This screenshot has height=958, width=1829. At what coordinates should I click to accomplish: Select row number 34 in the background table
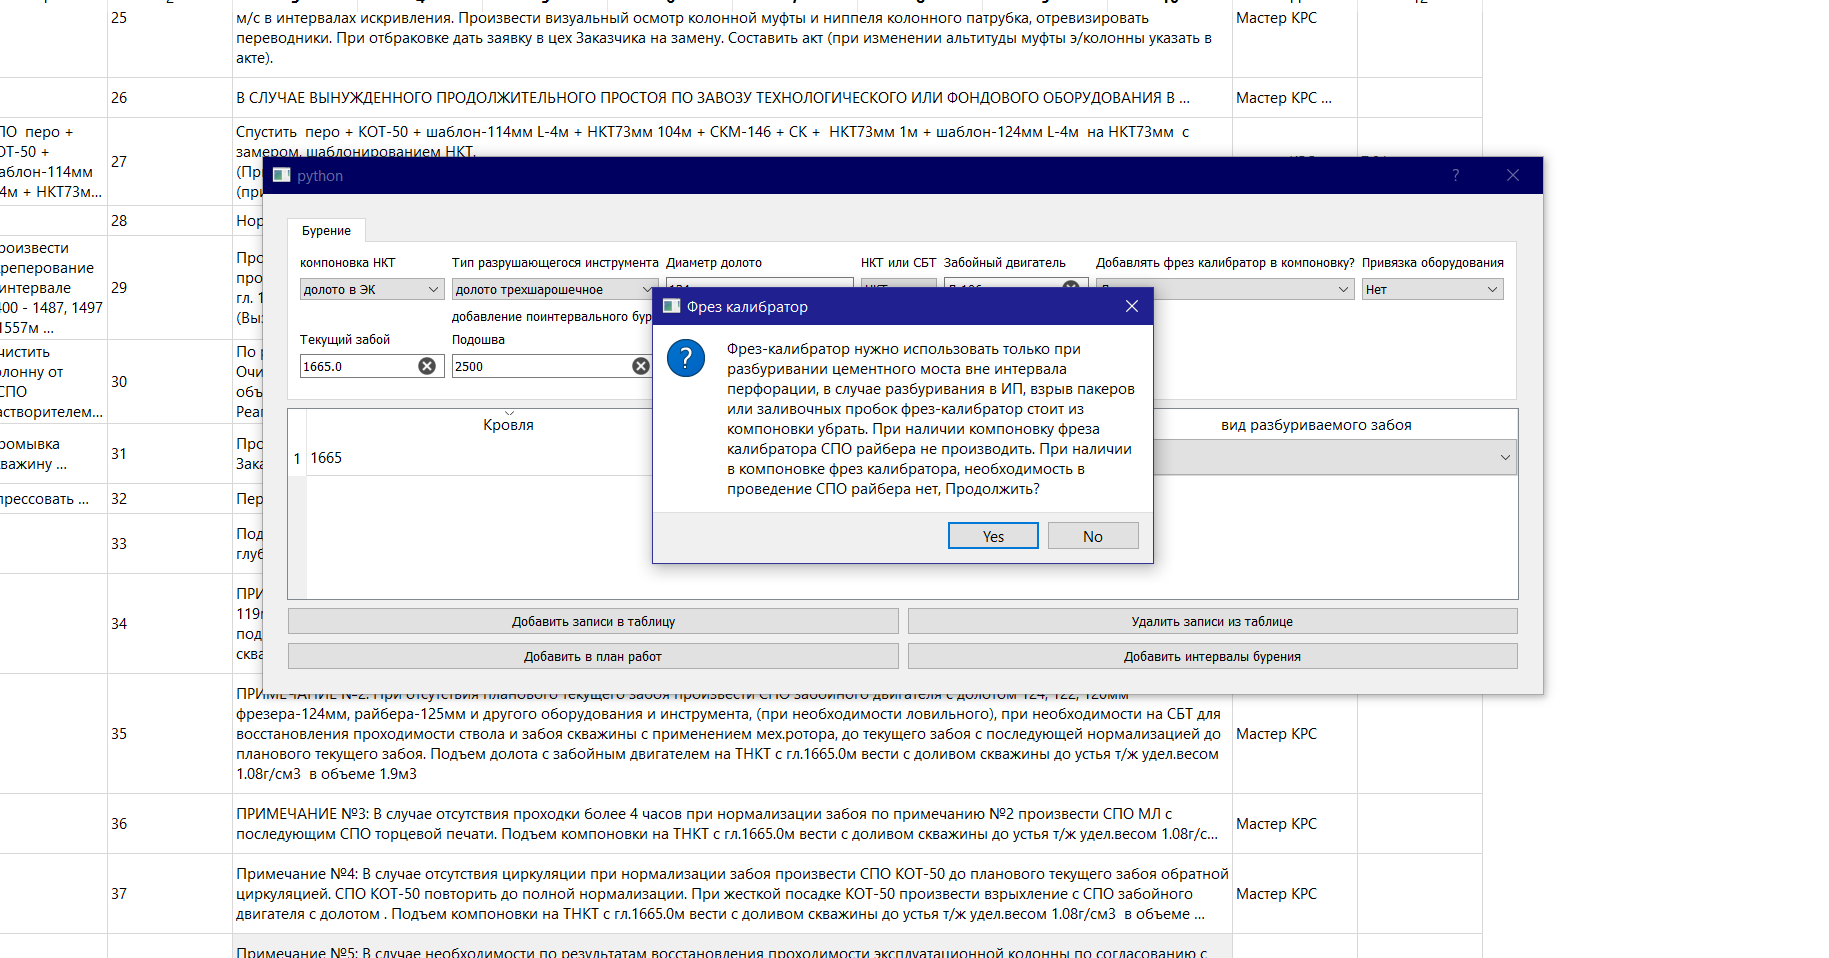click(x=170, y=624)
